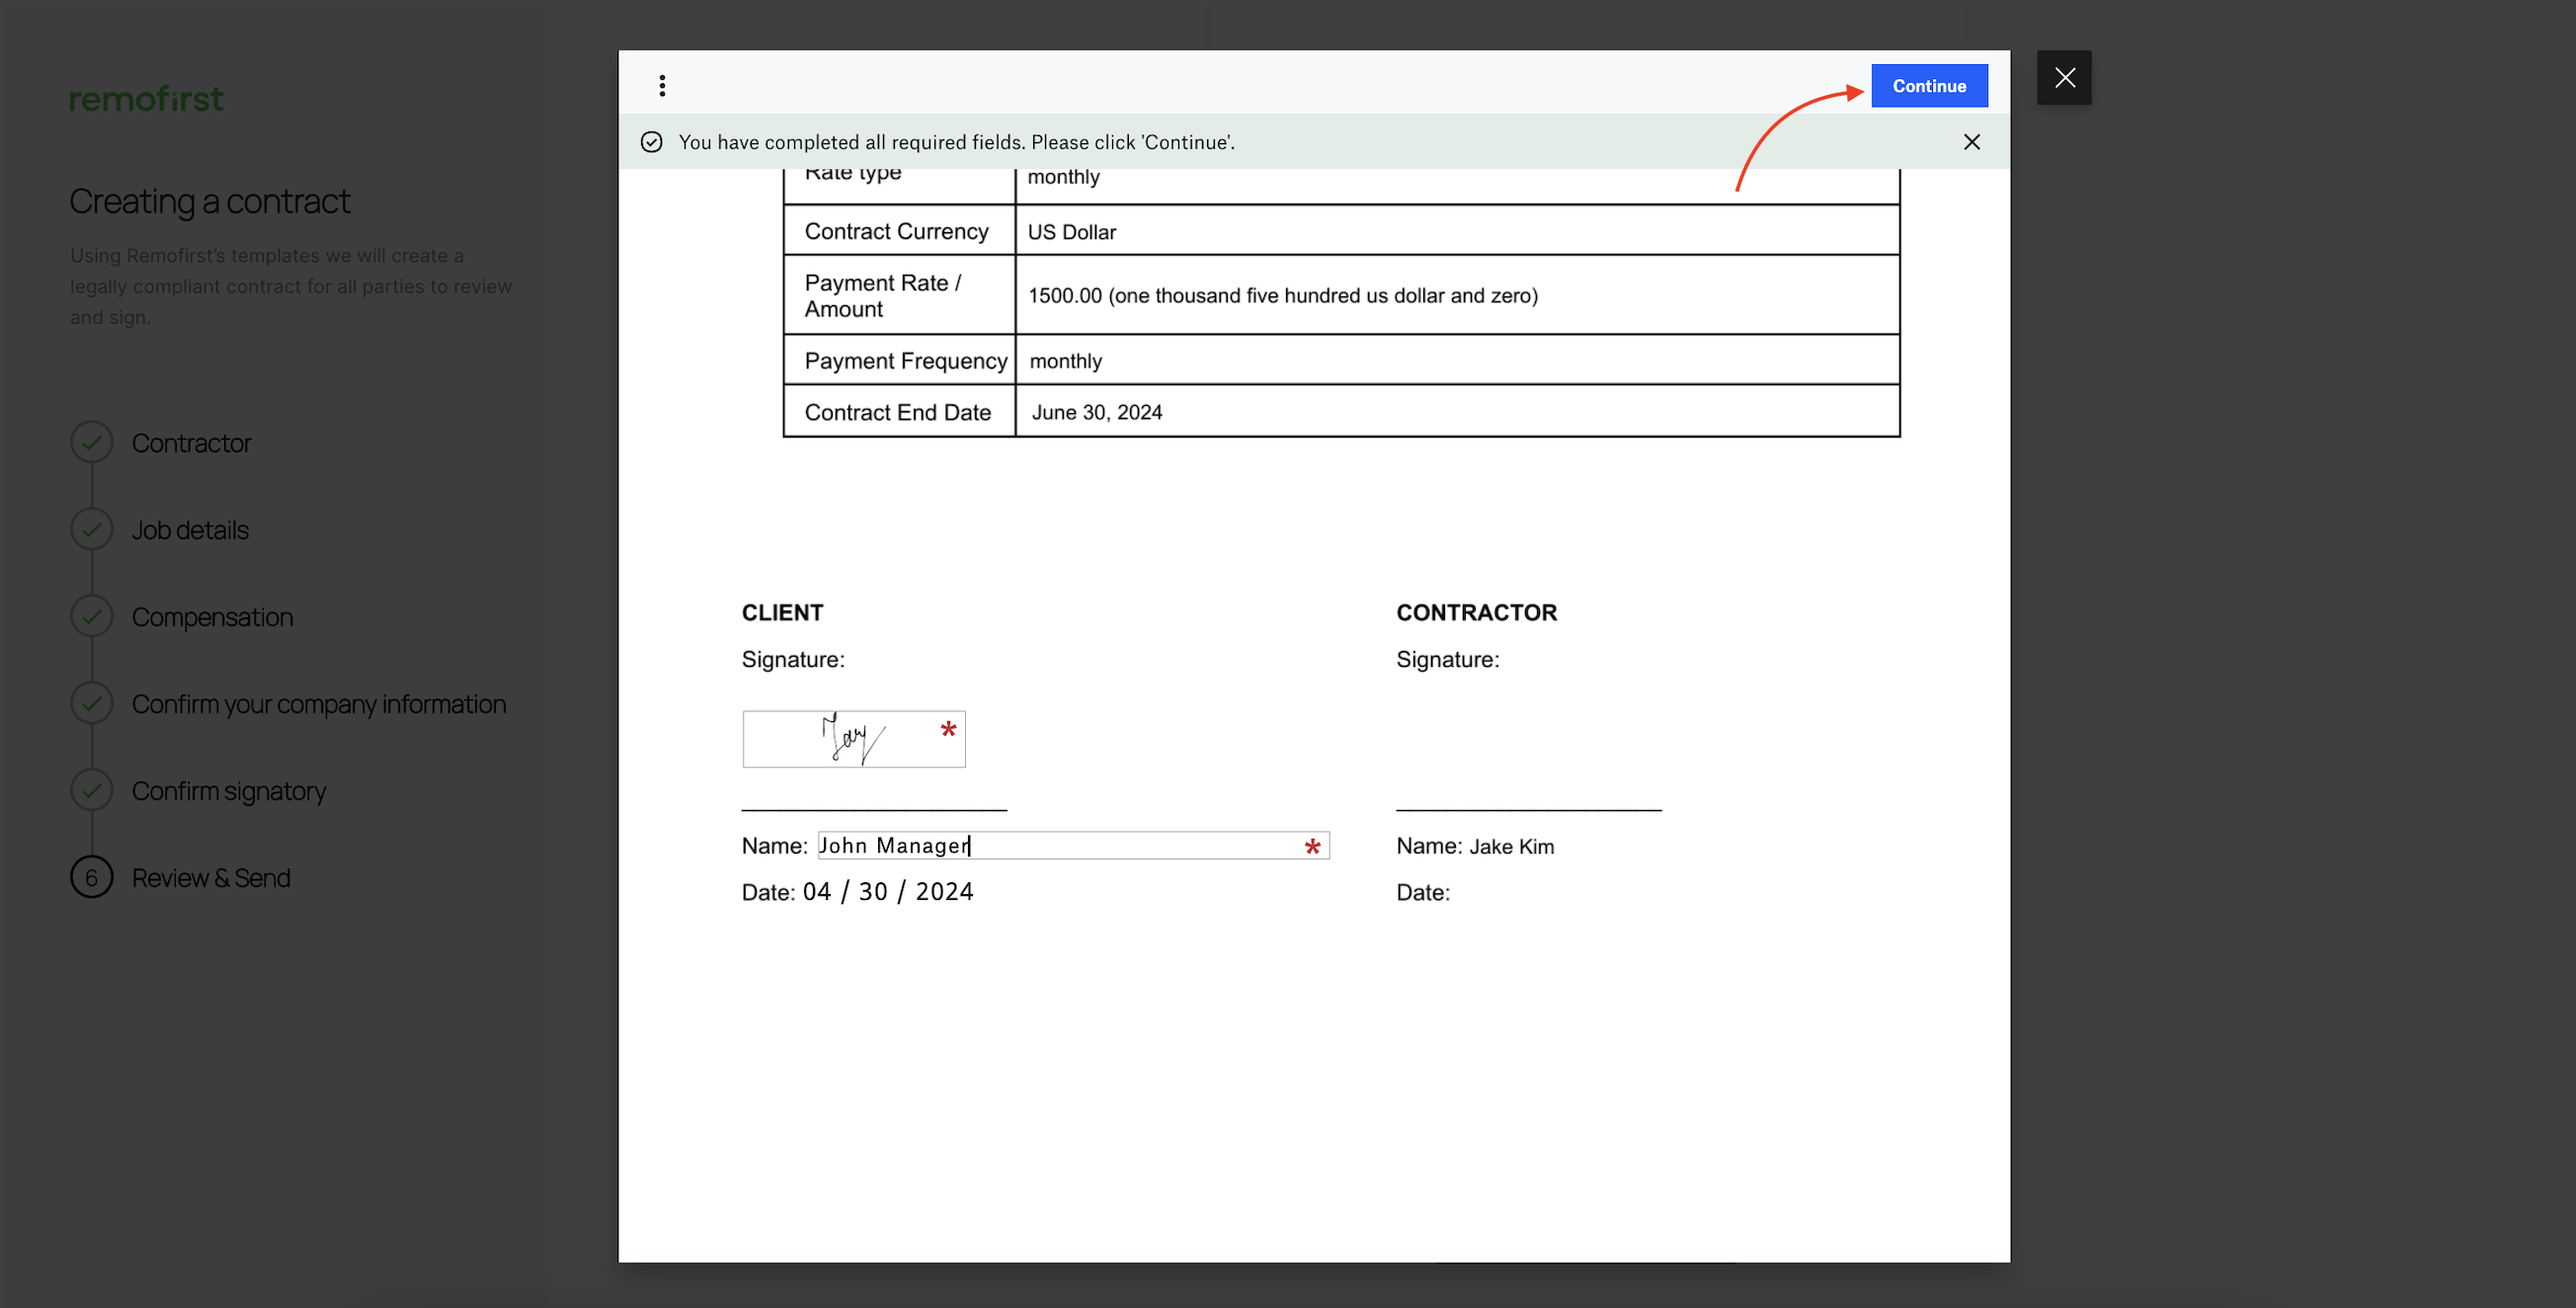The height and width of the screenshot is (1308, 2576).
Task: Click the Payment Frequency monthly value
Action: [1065, 361]
